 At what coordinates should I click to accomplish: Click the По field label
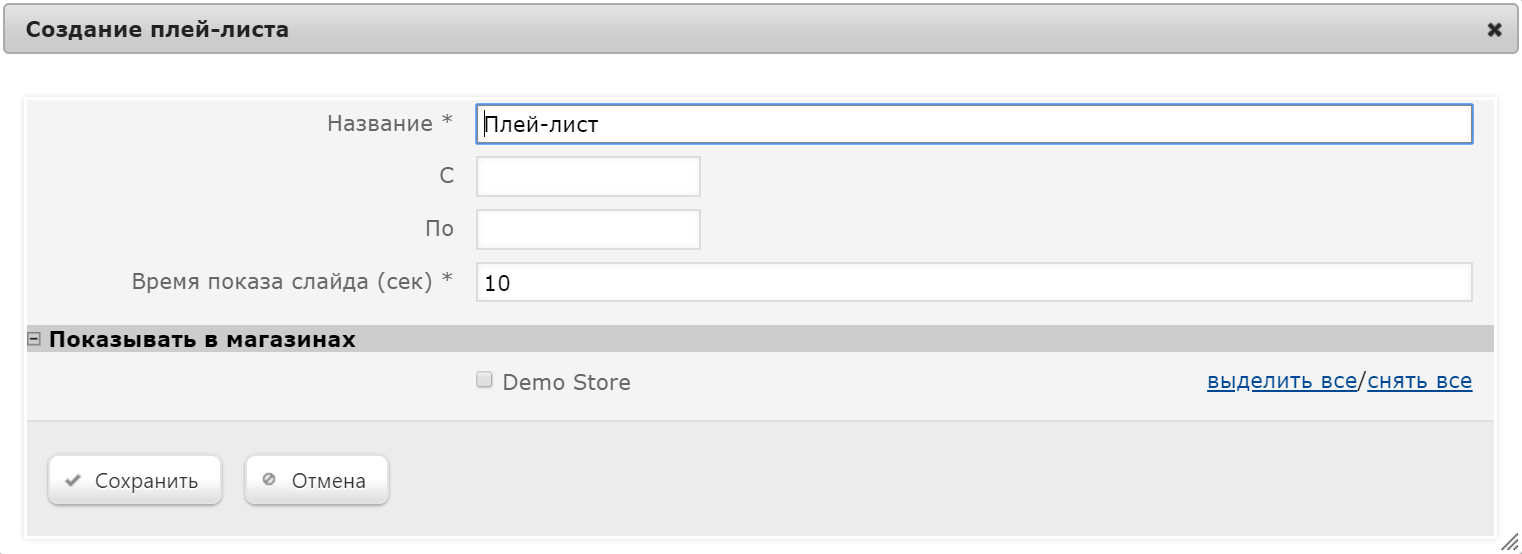pos(439,228)
